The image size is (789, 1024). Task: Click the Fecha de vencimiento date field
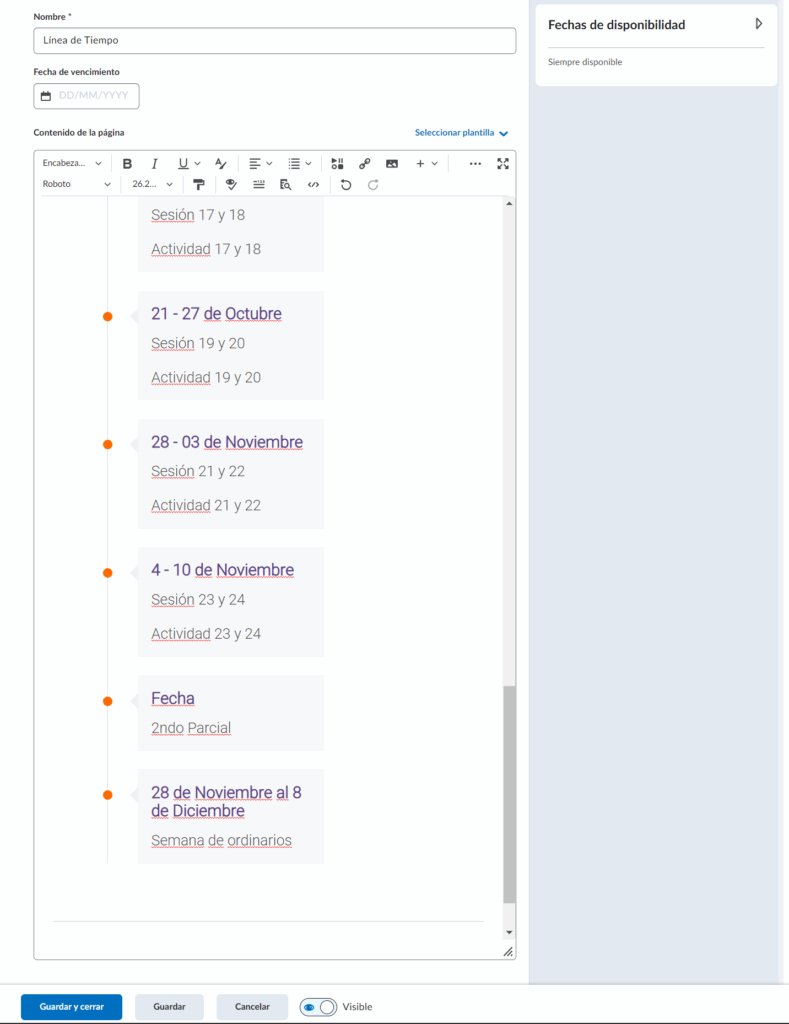[x=86, y=96]
